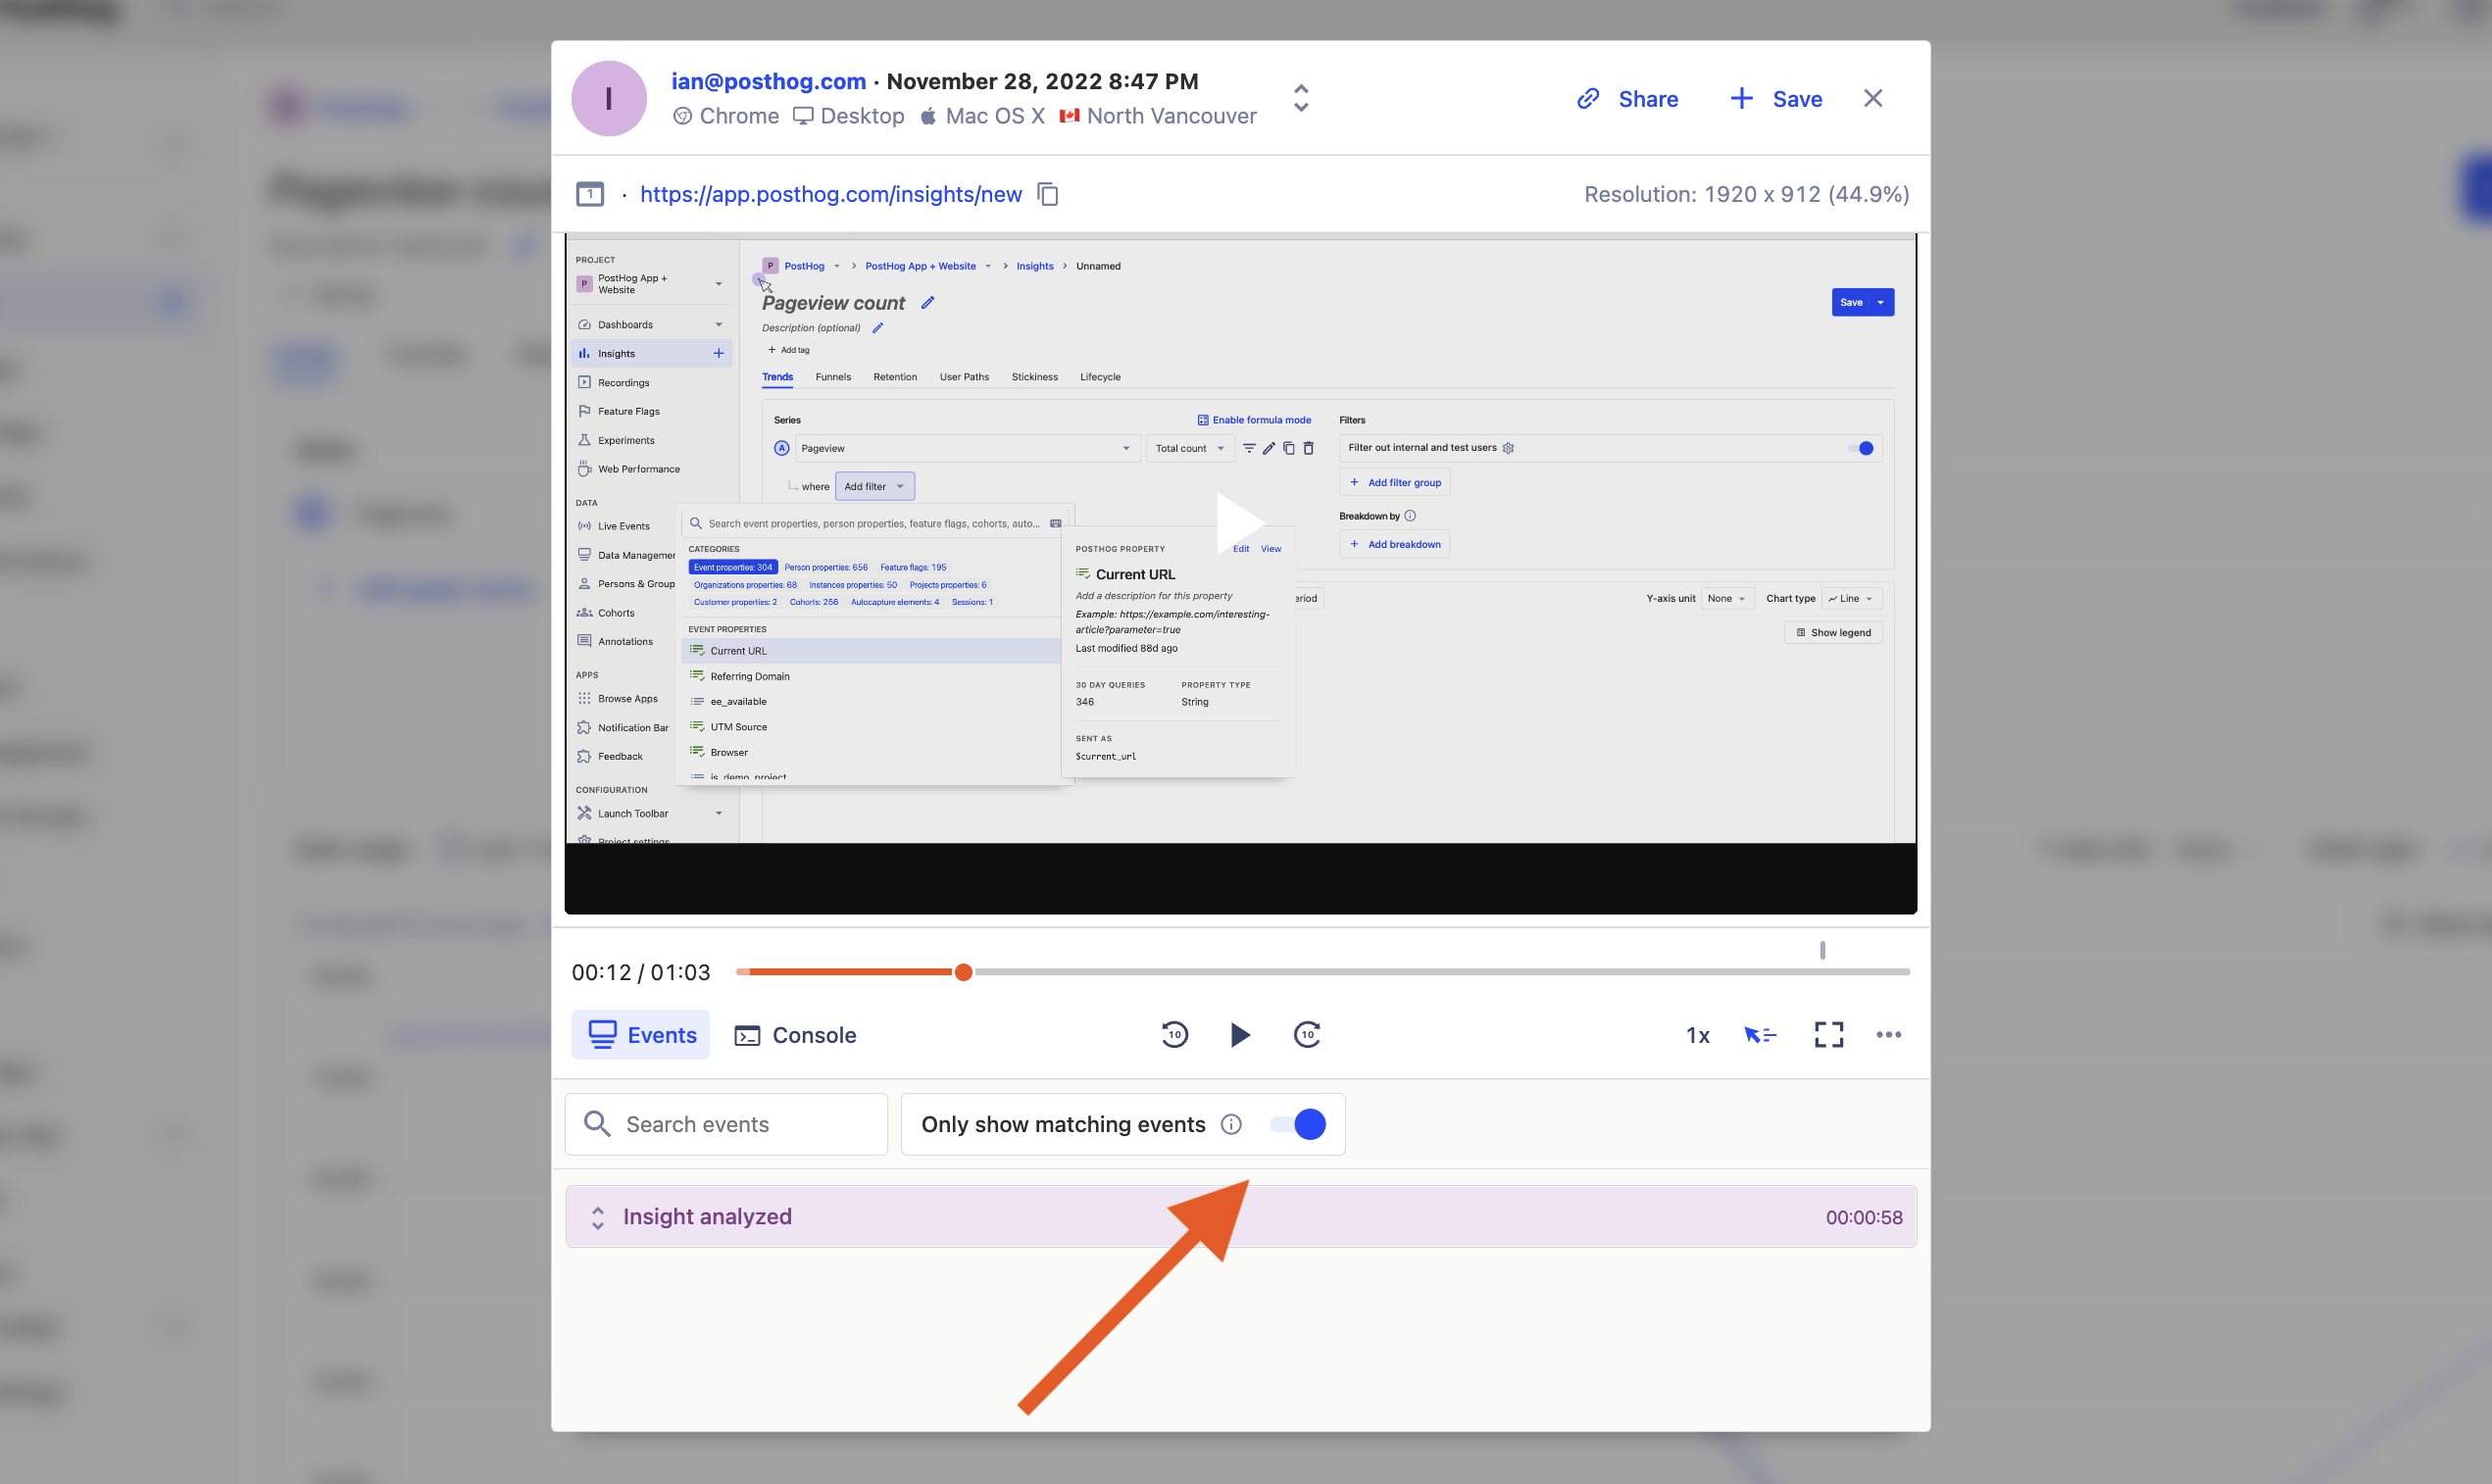Disable Only show matching events toggle
The height and width of the screenshot is (1484, 2492).
pos(1298,1124)
